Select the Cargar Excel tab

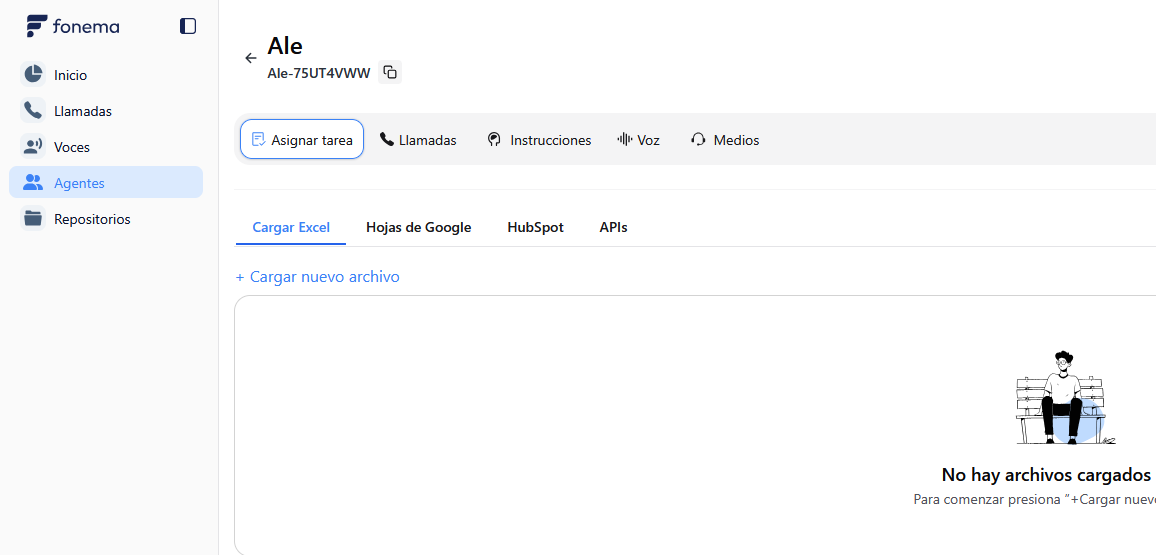(x=291, y=227)
